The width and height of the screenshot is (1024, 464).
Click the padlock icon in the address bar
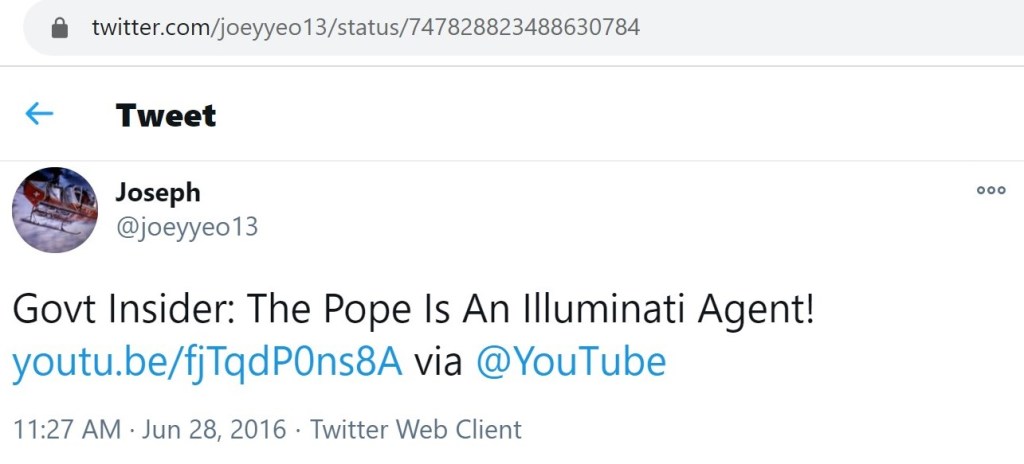[x=59, y=27]
